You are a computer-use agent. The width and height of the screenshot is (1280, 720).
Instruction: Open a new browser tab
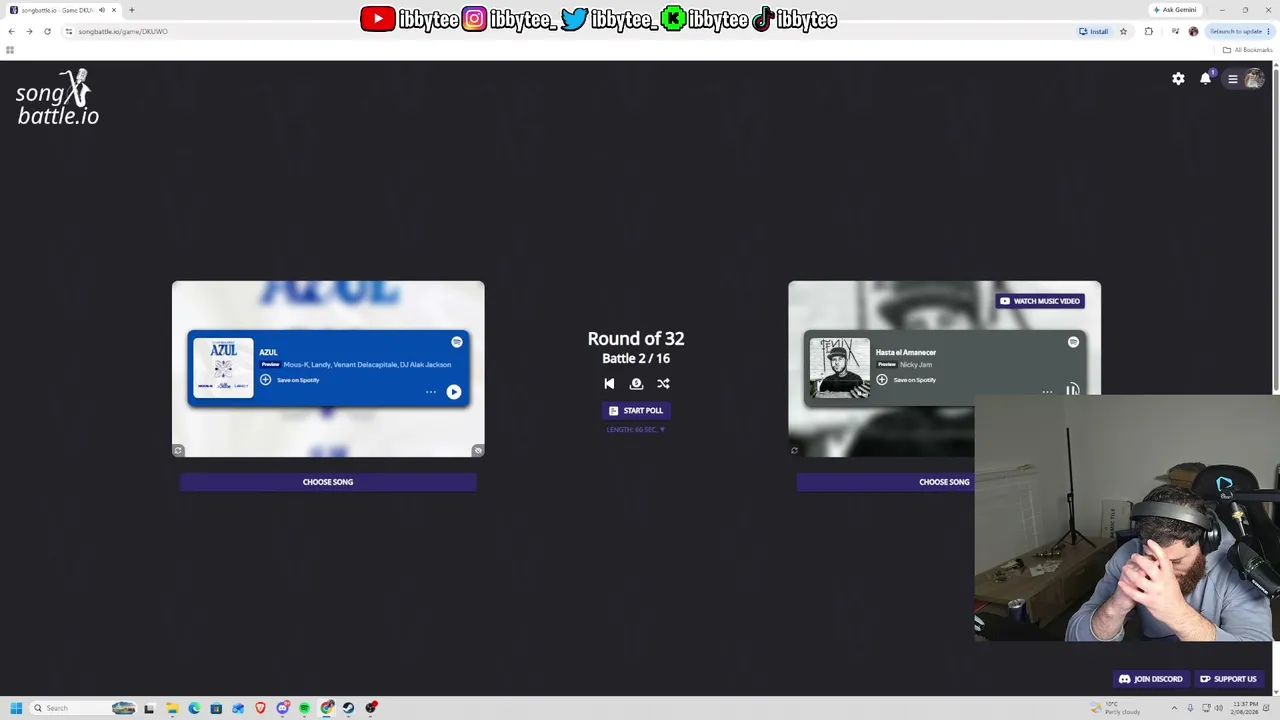pos(131,10)
